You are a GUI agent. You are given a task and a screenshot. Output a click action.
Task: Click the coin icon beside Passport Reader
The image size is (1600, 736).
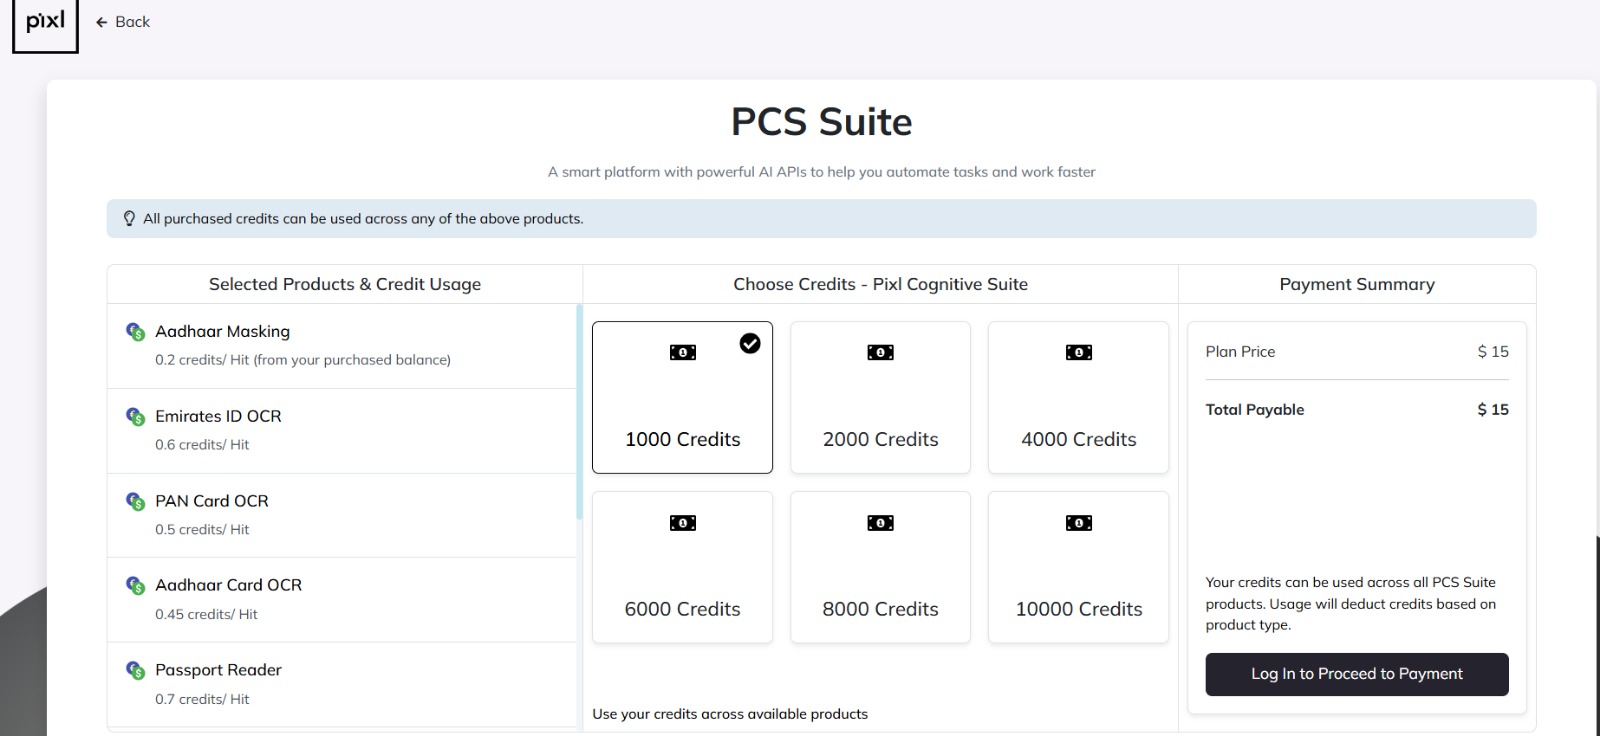point(135,671)
